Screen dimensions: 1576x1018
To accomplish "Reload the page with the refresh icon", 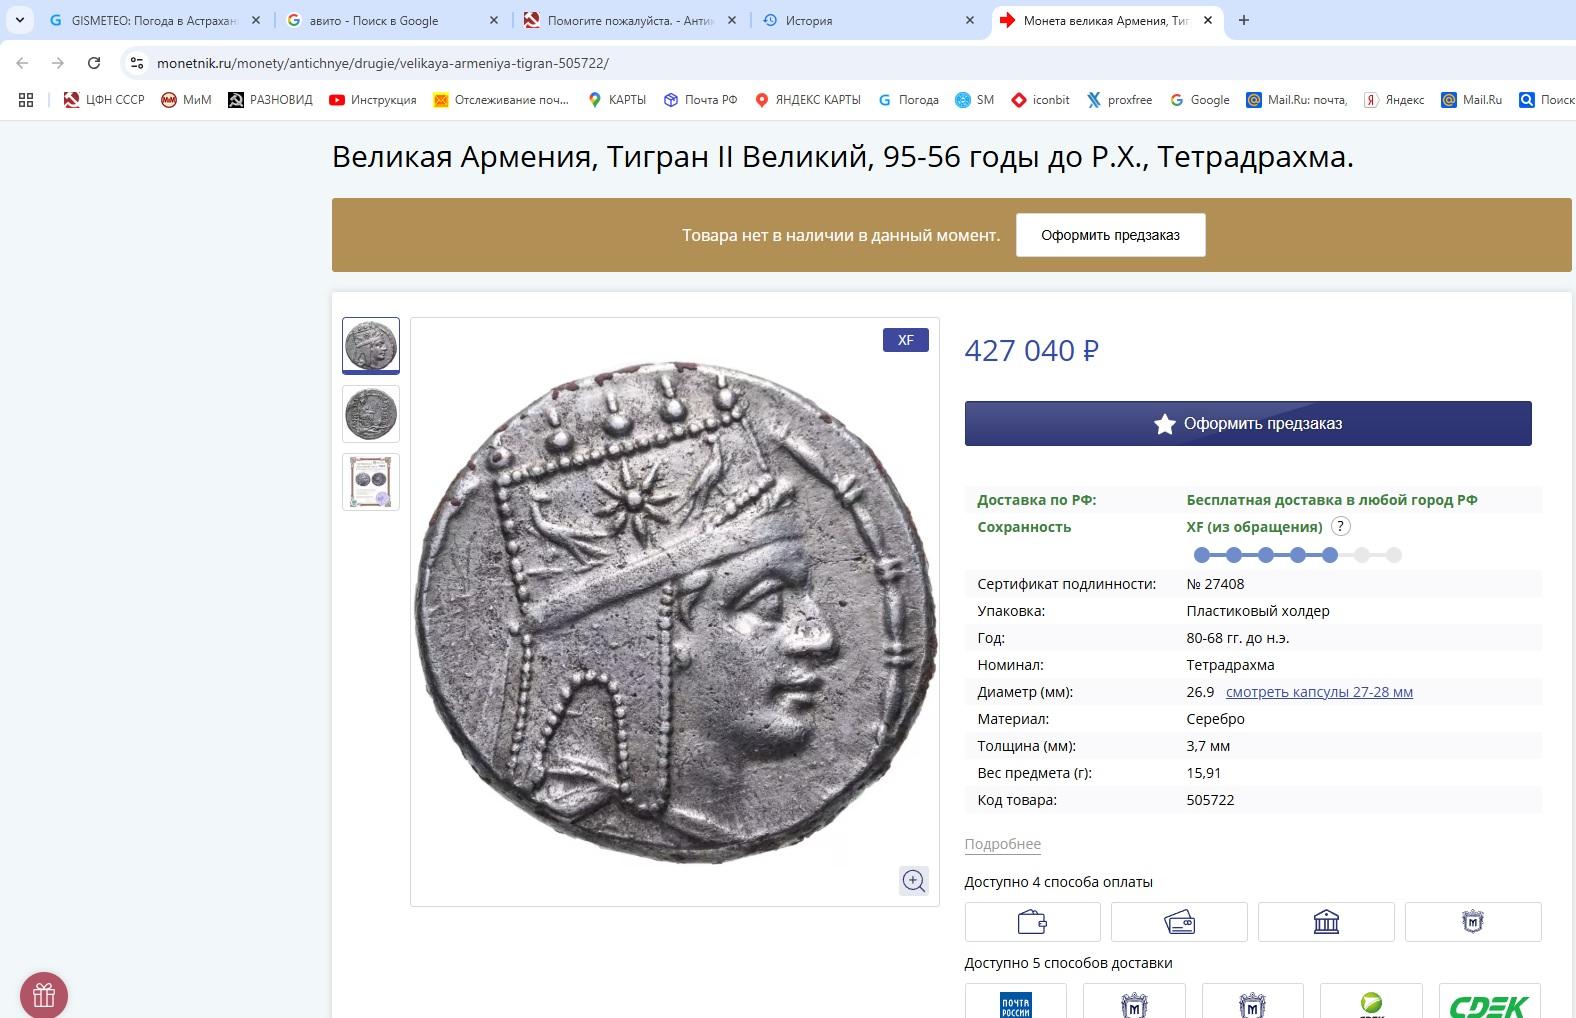I will click(94, 63).
